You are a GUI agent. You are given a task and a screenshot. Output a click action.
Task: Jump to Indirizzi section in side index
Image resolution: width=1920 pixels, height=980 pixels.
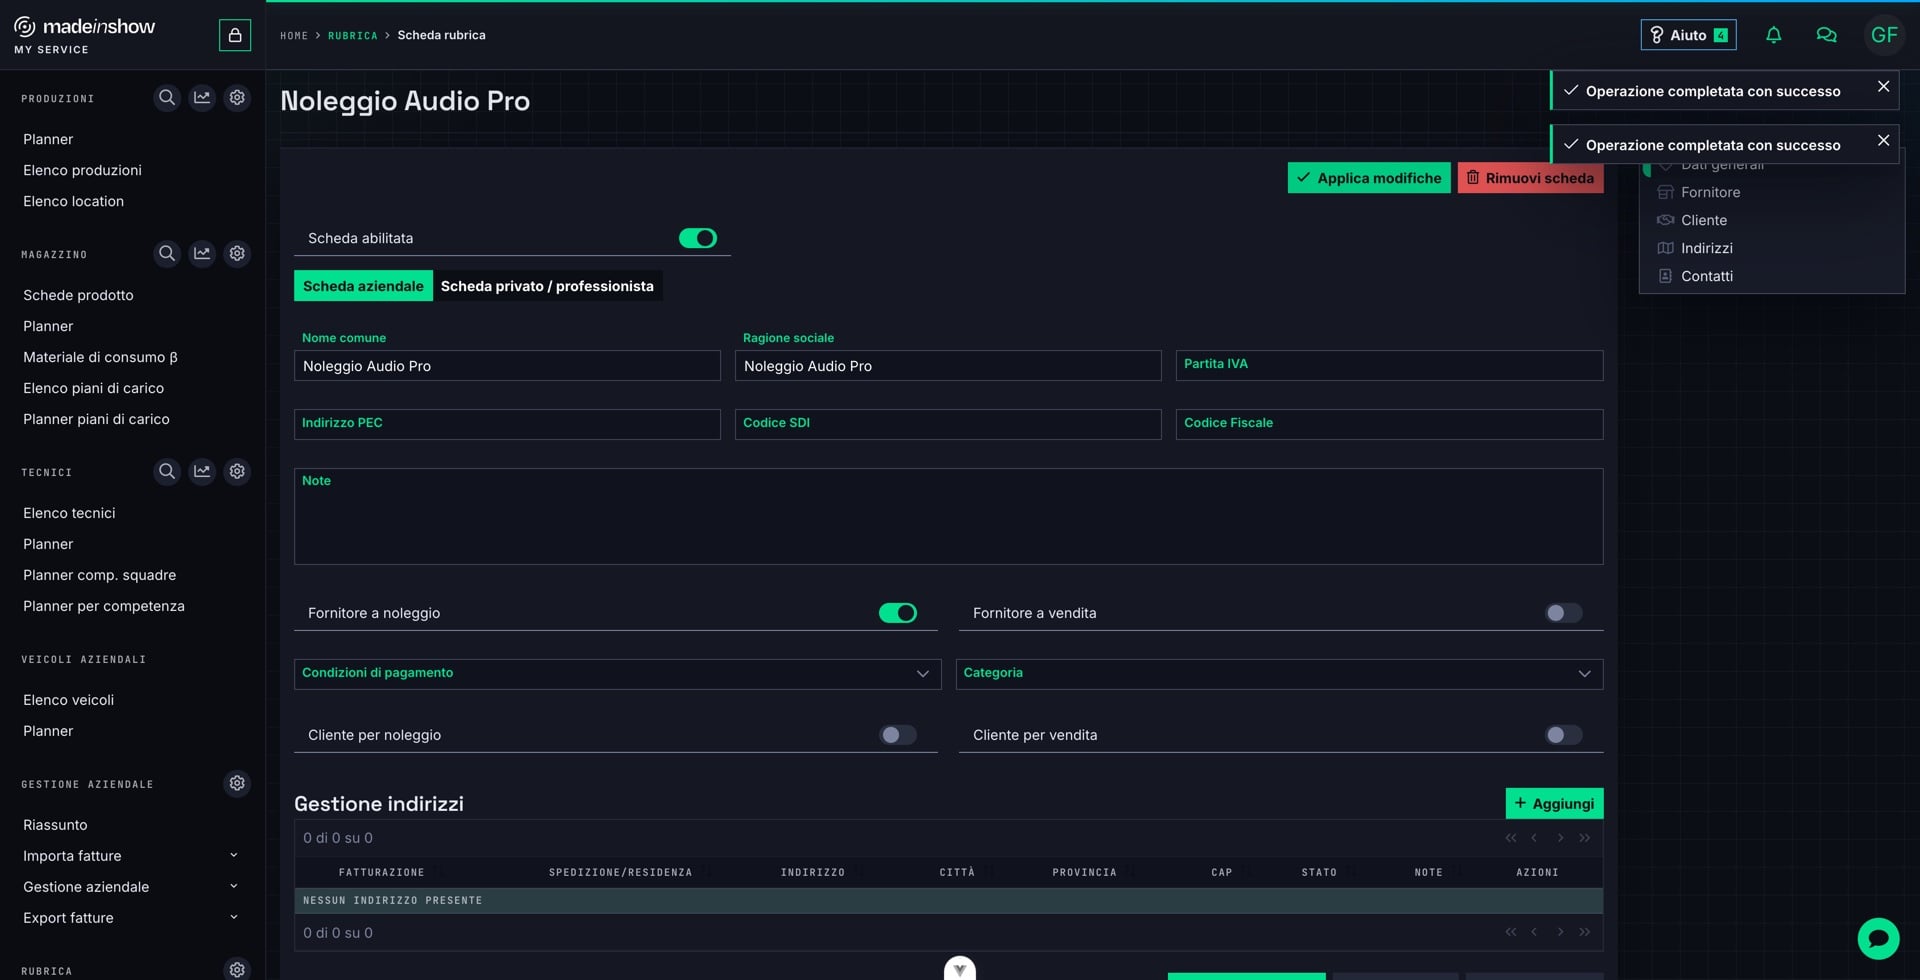(1706, 248)
